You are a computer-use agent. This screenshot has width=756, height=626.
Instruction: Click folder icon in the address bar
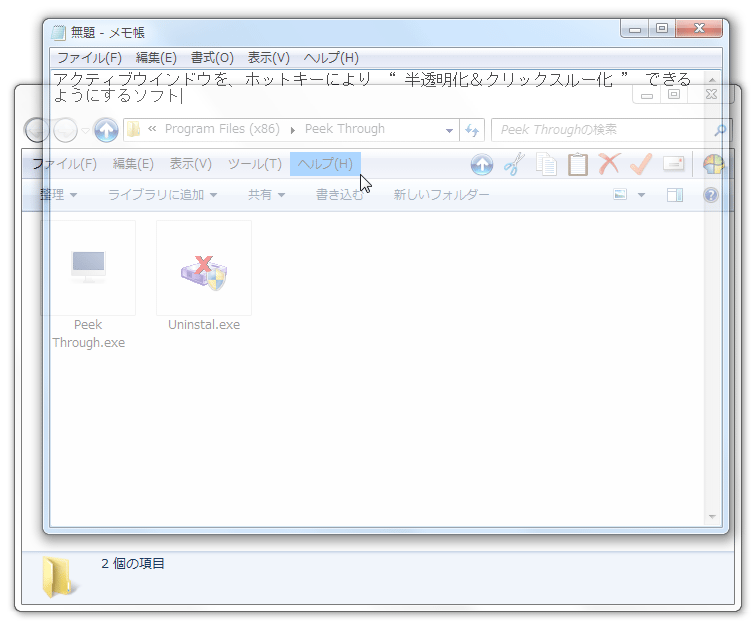pos(134,129)
